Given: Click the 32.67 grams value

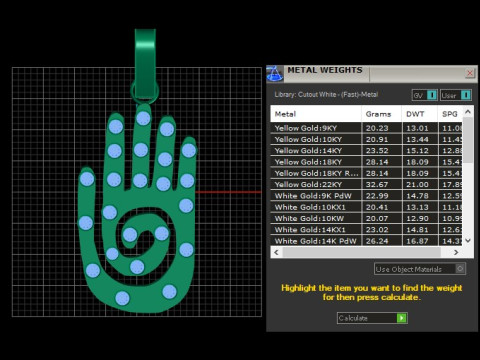Looking at the screenshot, I should pyautogui.click(x=377, y=185).
